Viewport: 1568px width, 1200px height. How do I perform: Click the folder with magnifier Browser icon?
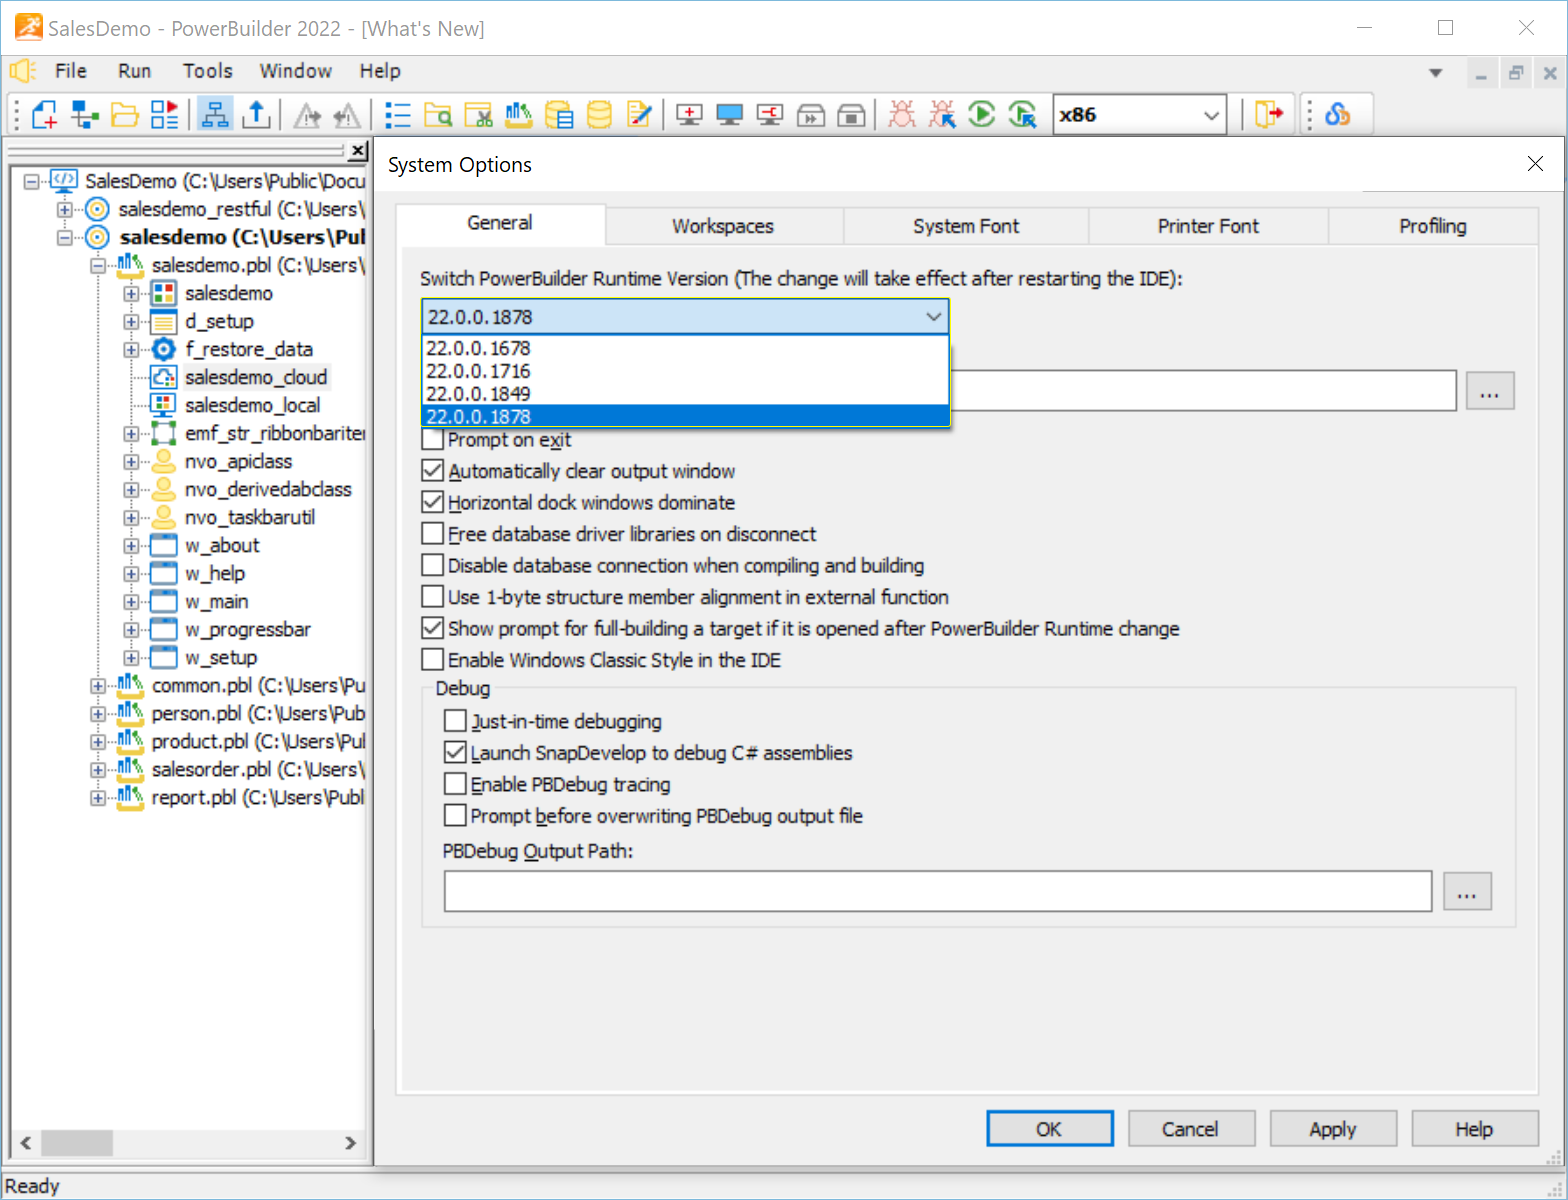pyautogui.click(x=438, y=115)
